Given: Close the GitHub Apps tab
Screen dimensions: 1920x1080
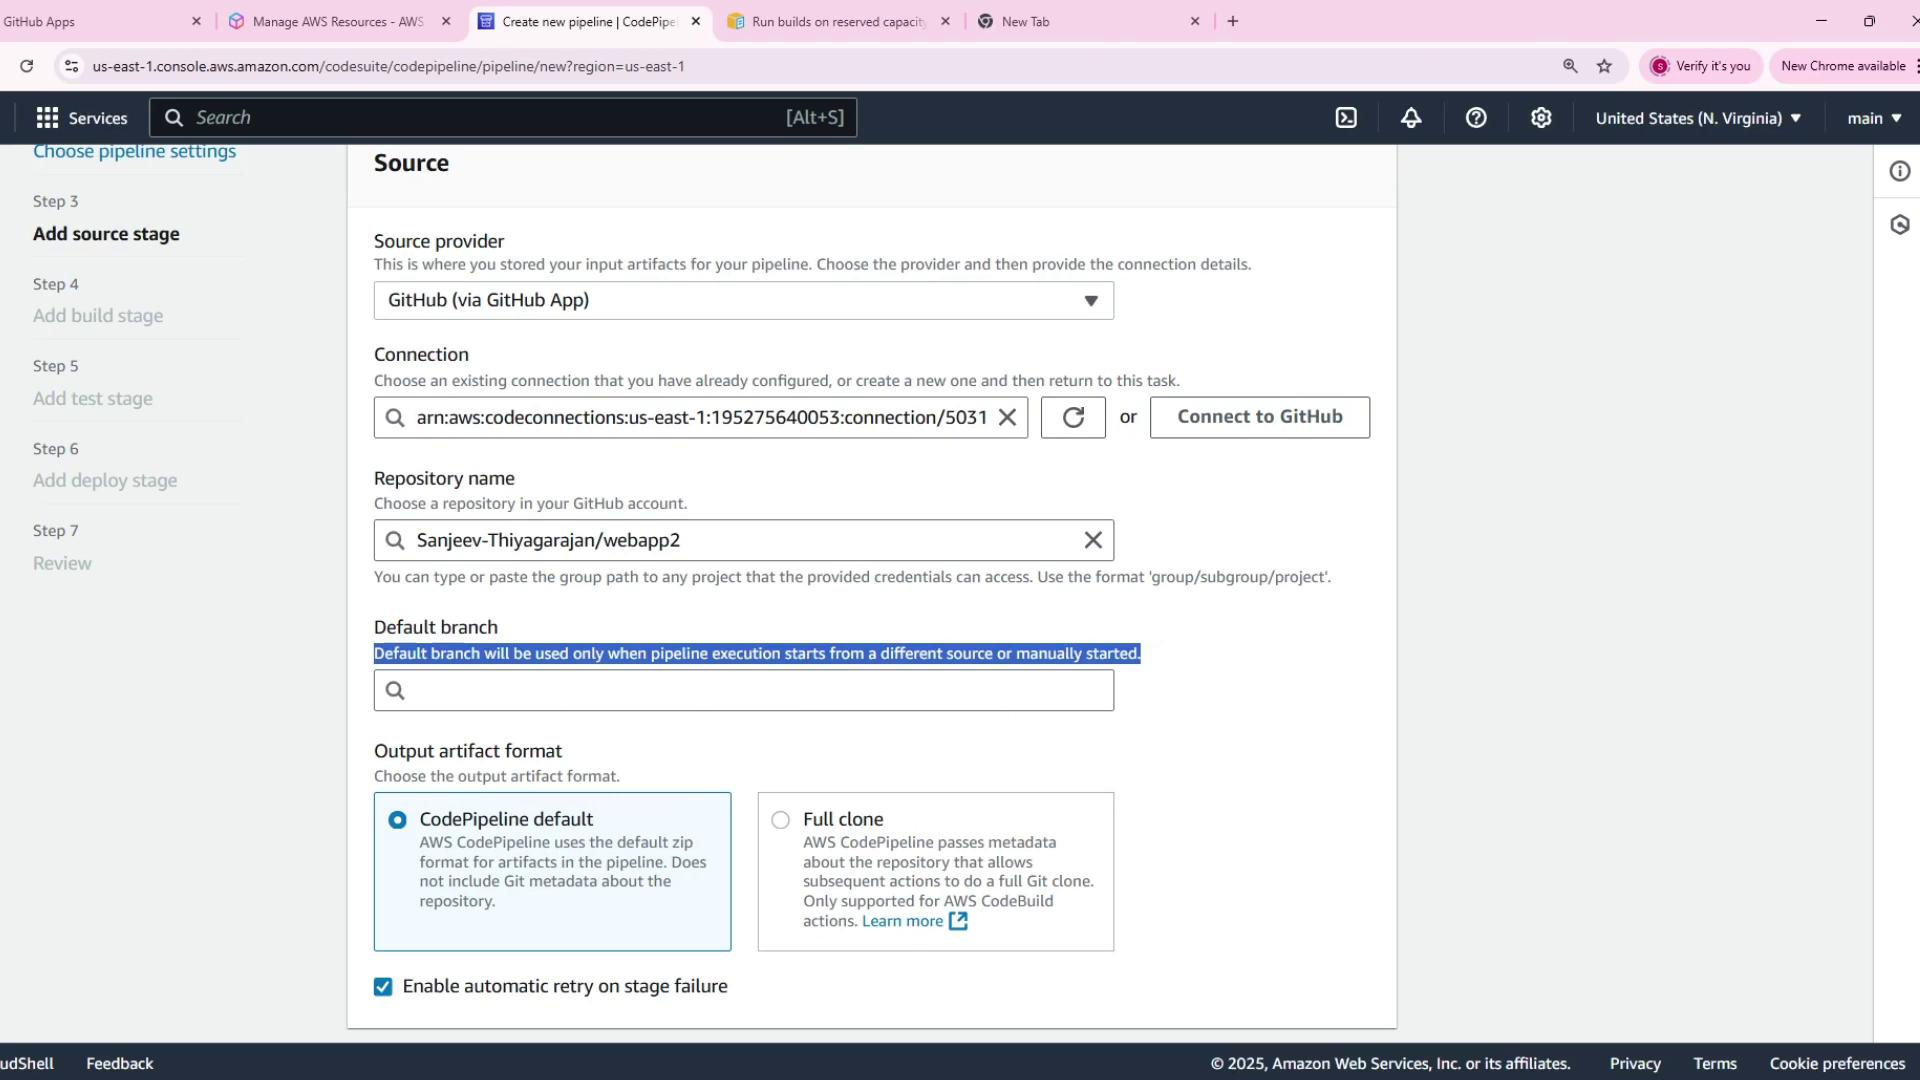Looking at the screenshot, I should click(196, 21).
